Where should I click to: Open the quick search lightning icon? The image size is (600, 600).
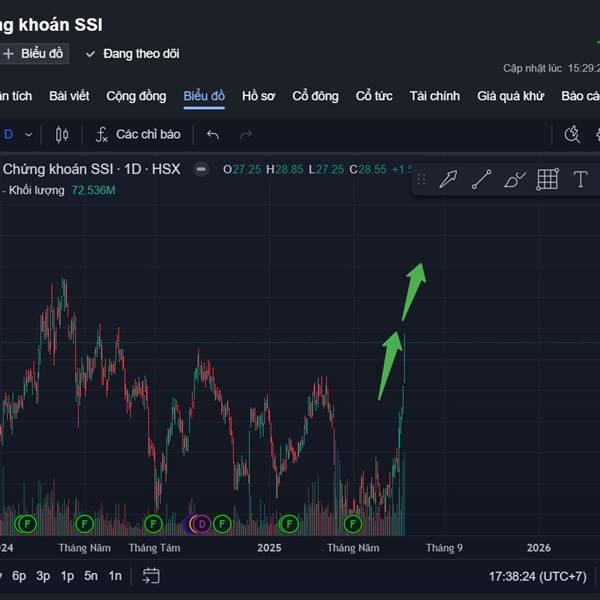572,135
